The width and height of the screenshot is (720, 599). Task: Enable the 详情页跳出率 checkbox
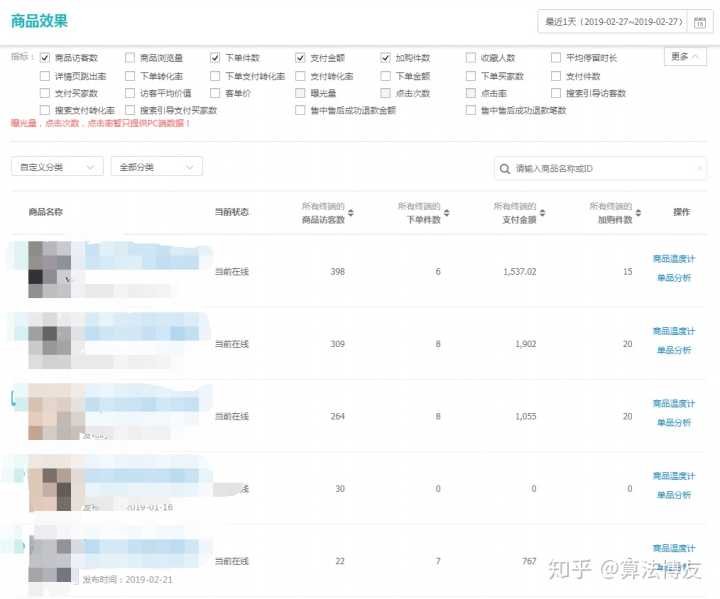[45, 76]
